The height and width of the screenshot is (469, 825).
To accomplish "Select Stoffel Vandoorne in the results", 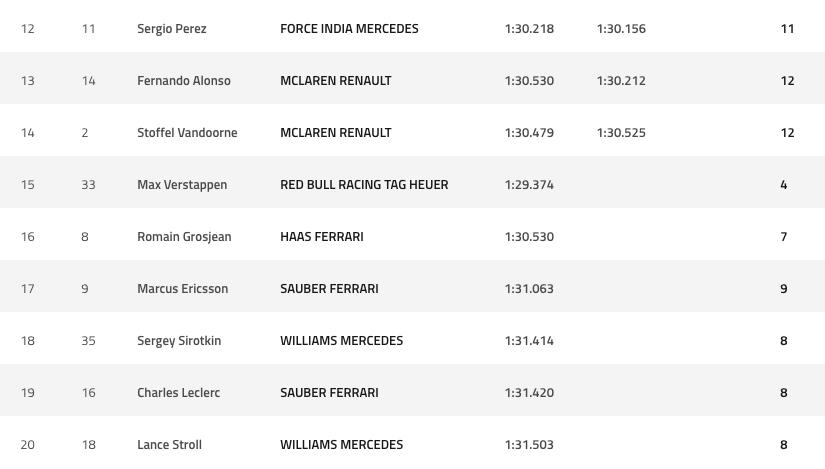I will [187, 133].
